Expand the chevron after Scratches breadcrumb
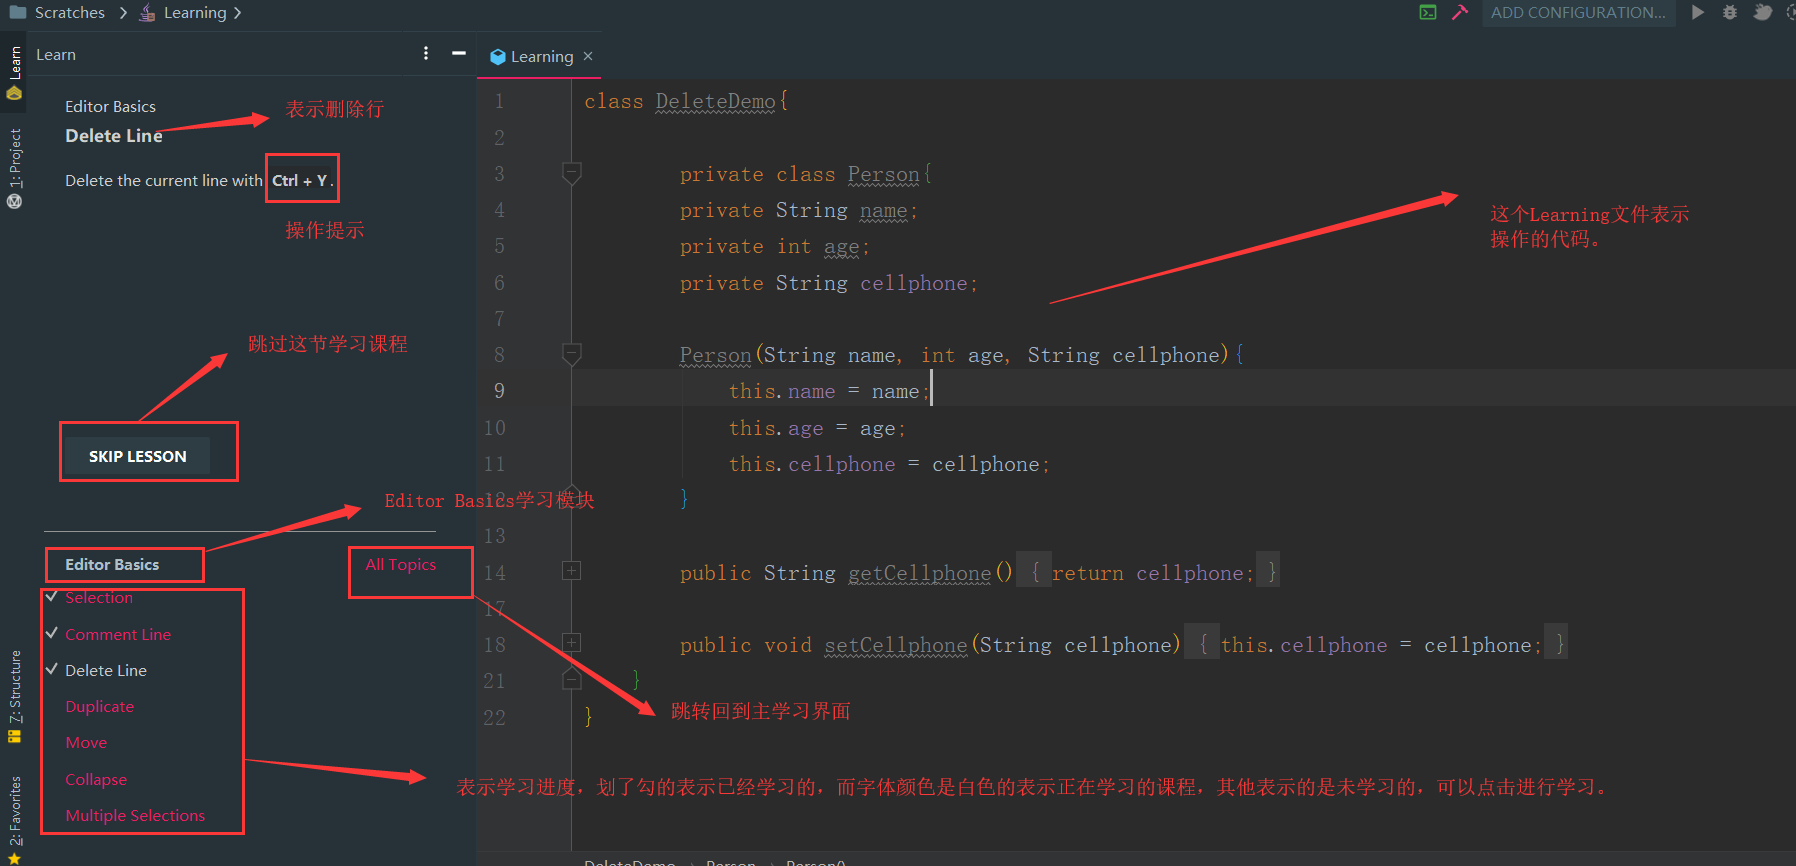The height and width of the screenshot is (866, 1796). [x=122, y=13]
